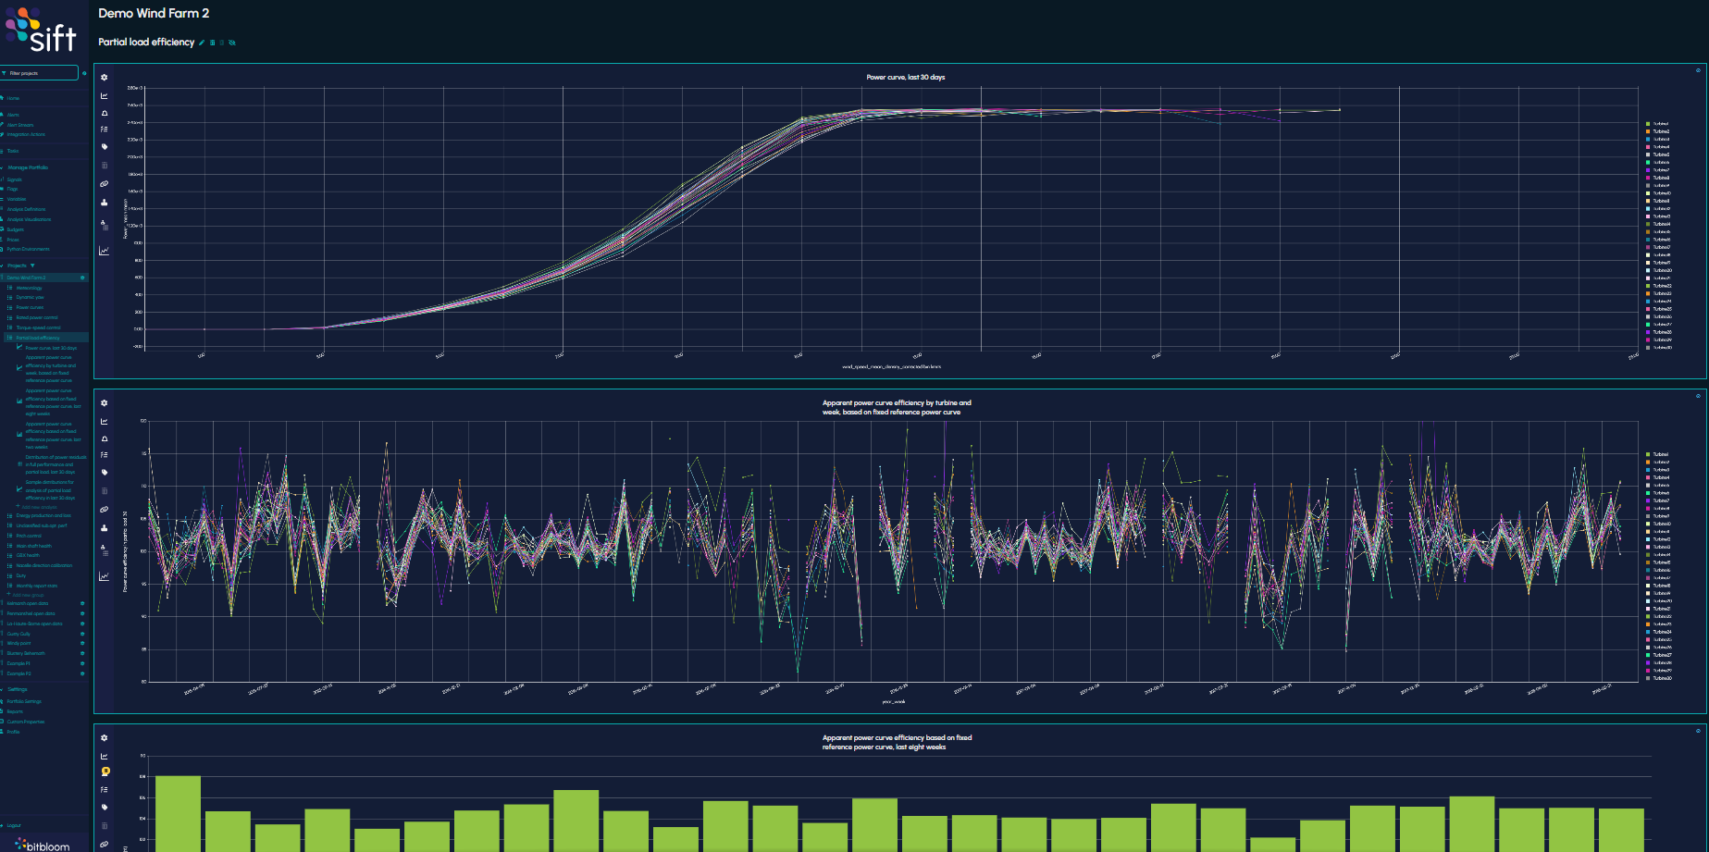Open Home in the sidebar
The image size is (1709, 852).
[11, 98]
